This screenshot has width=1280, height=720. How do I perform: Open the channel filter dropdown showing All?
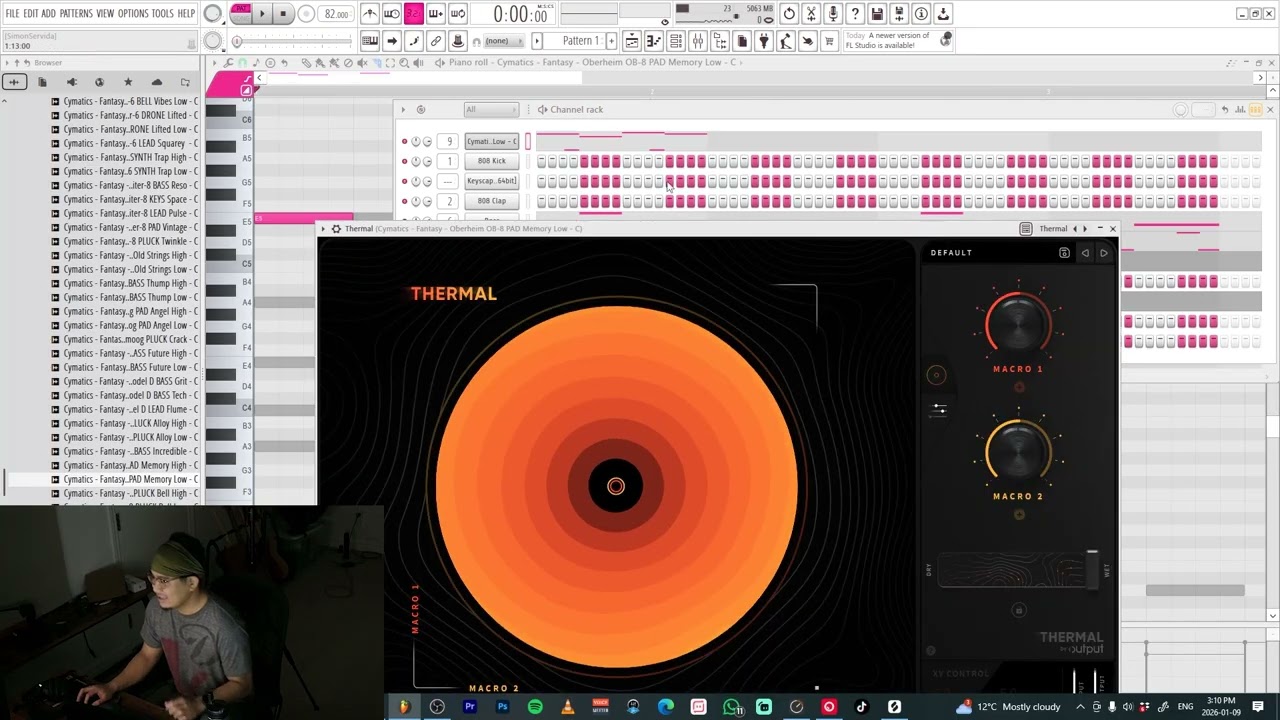pyautogui.click(x=491, y=110)
